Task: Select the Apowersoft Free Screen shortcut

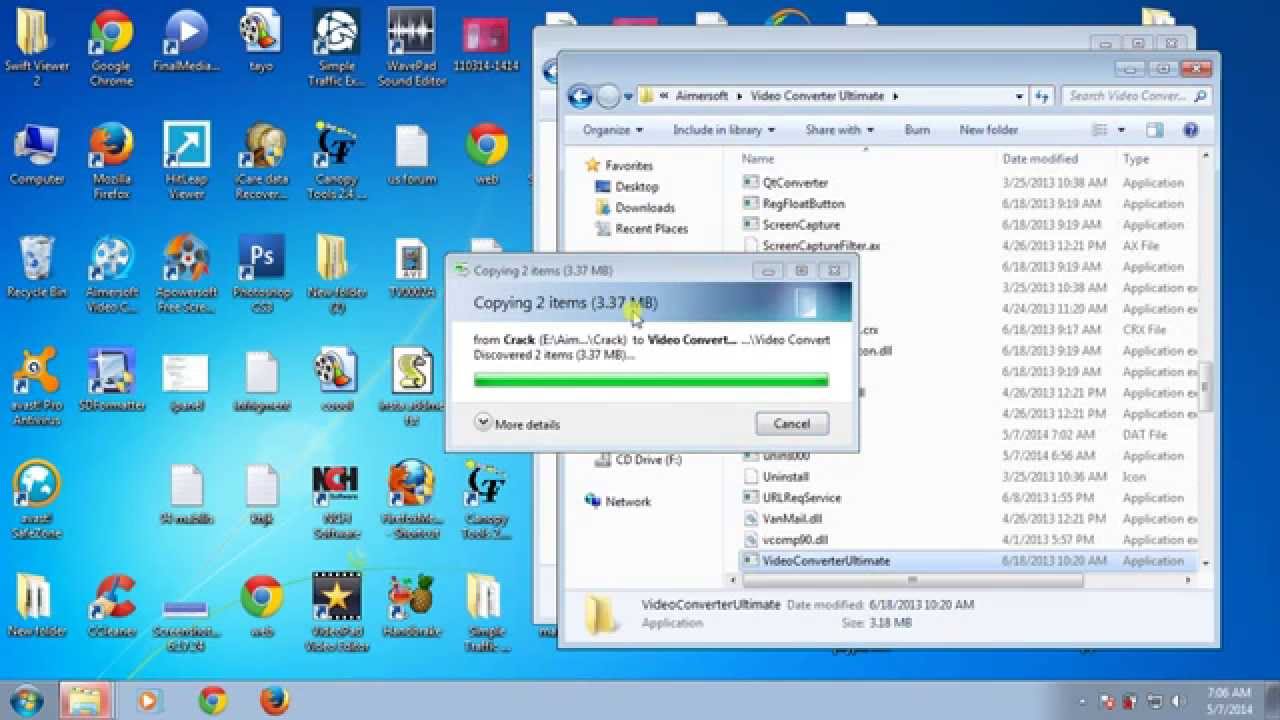Action: tap(187, 275)
